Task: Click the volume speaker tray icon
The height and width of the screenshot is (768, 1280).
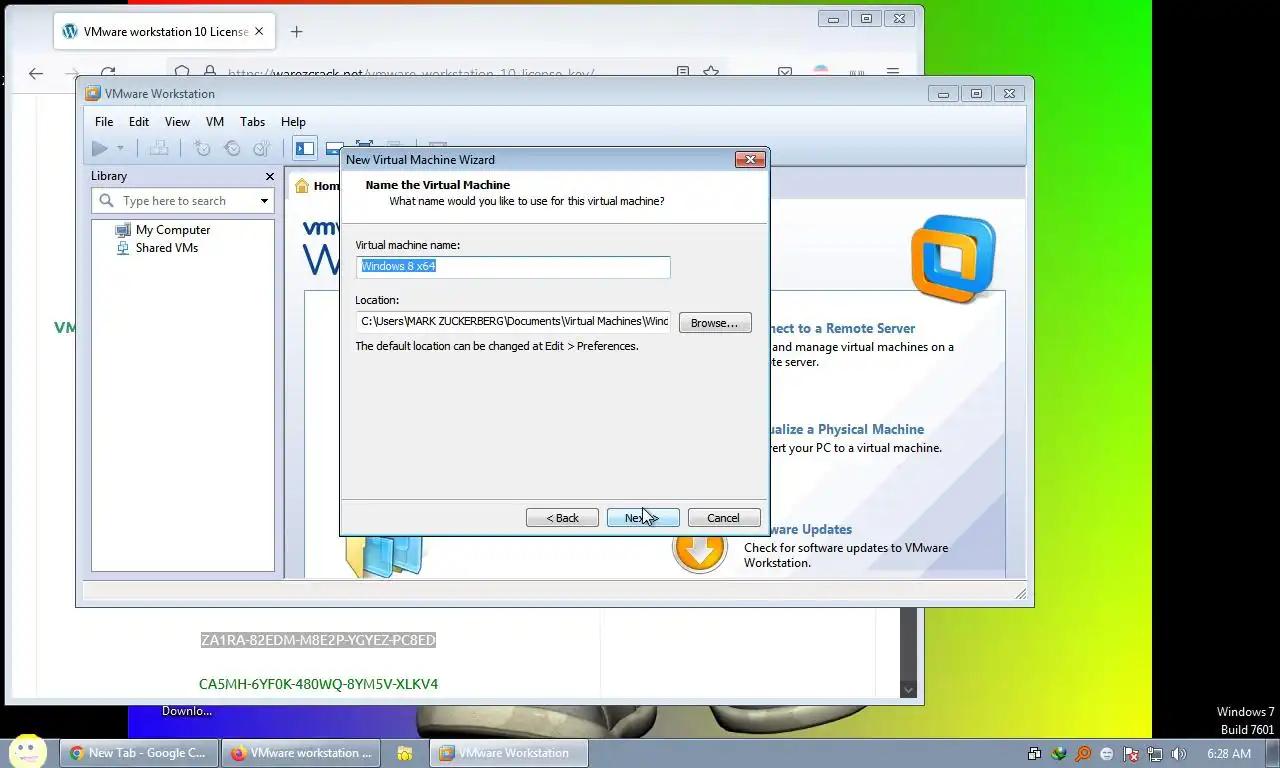Action: [1179, 754]
